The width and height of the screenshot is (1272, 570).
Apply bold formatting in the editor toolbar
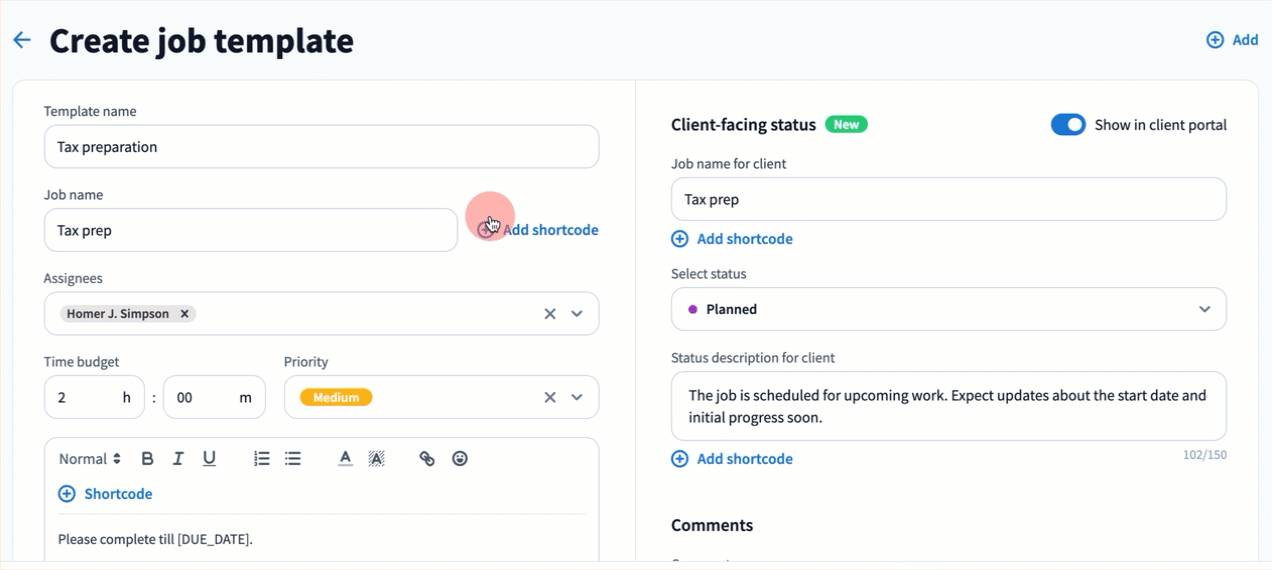(x=147, y=459)
